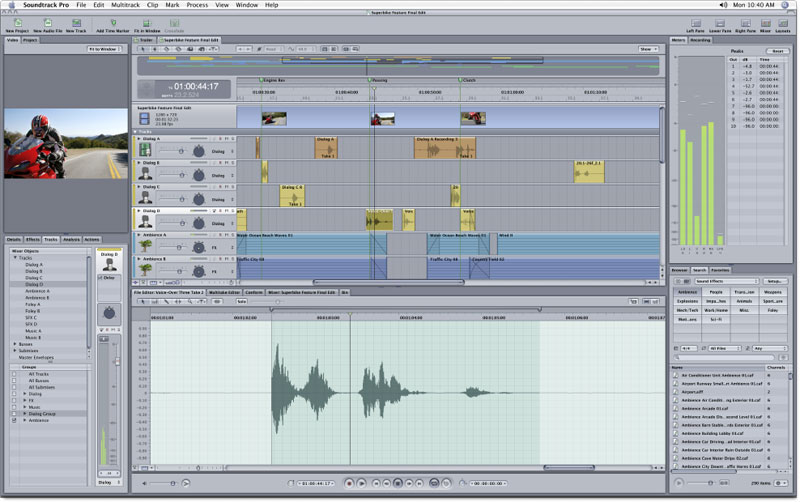The image size is (800, 502).
Task: Select the arrow selection tool in timeline toolbar
Action: (x=143, y=49)
